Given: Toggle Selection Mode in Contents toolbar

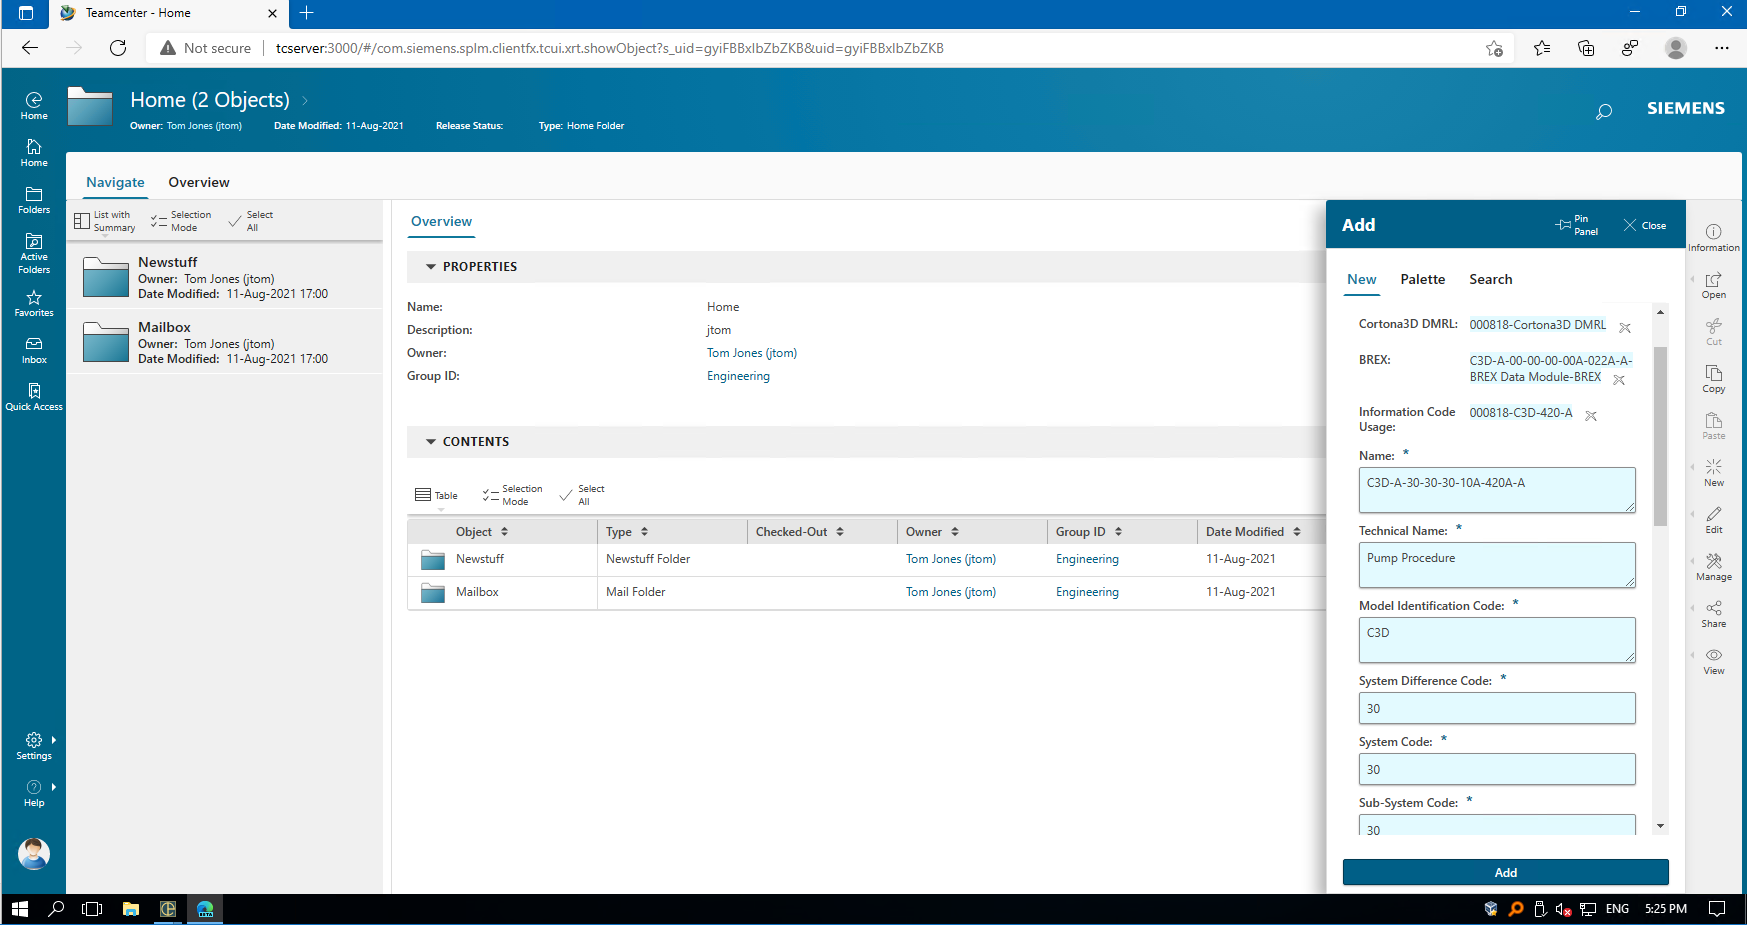Looking at the screenshot, I should 512,495.
